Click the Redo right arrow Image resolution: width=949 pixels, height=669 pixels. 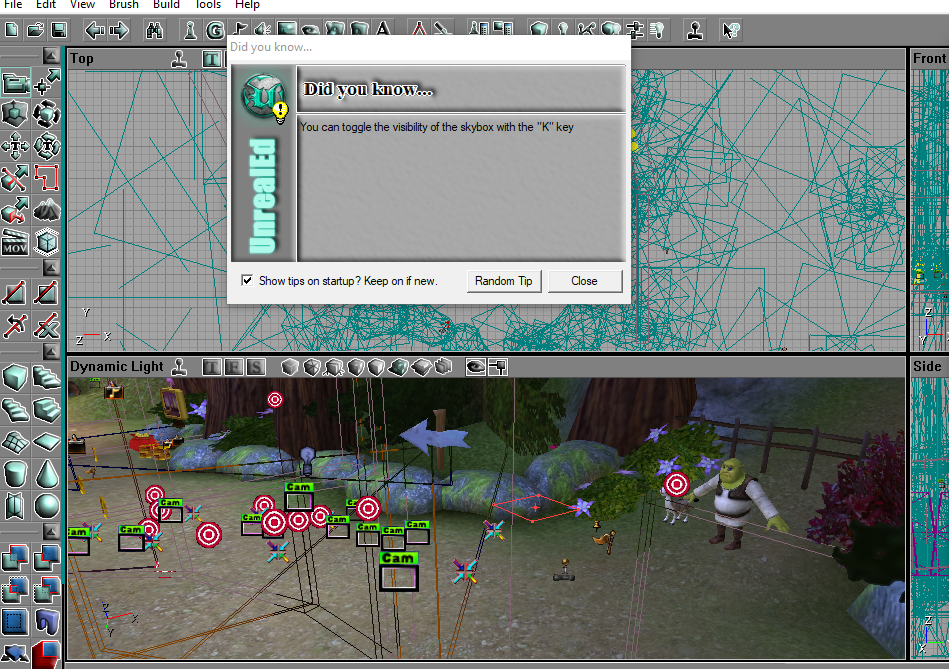pos(119,30)
